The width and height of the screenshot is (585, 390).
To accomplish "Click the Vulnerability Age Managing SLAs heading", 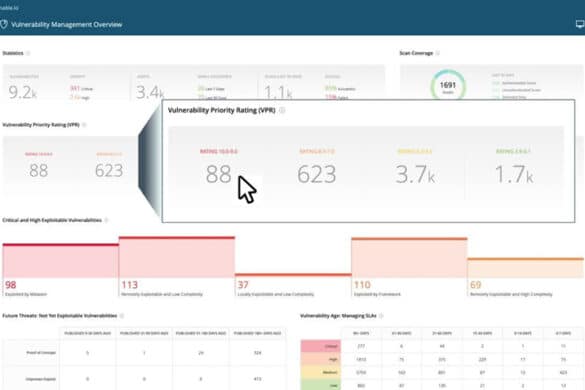I will pos(338,316).
